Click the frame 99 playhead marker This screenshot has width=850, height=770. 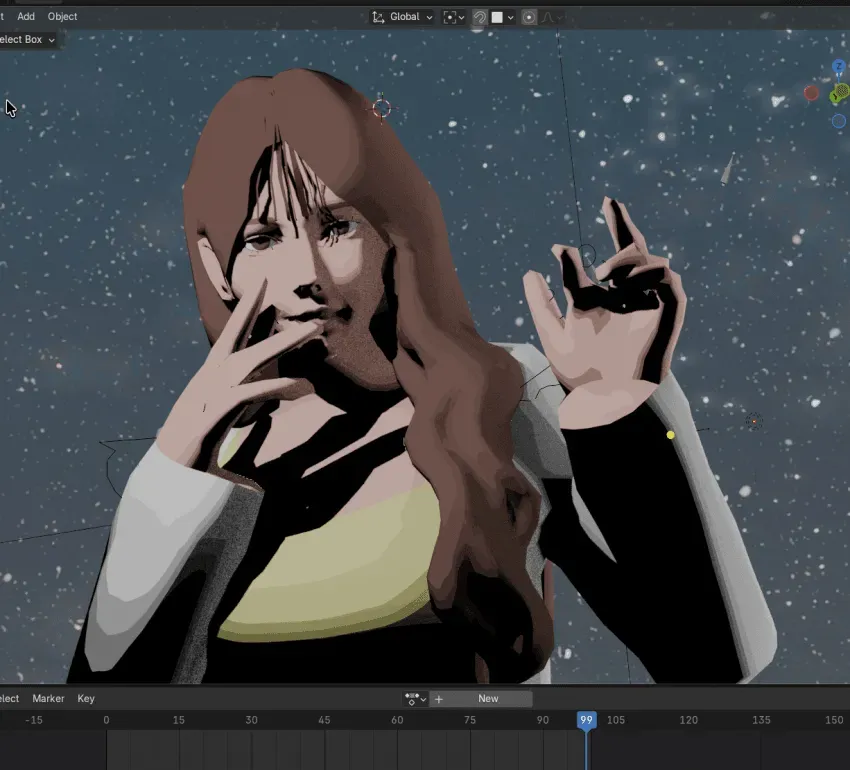(x=586, y=720)
